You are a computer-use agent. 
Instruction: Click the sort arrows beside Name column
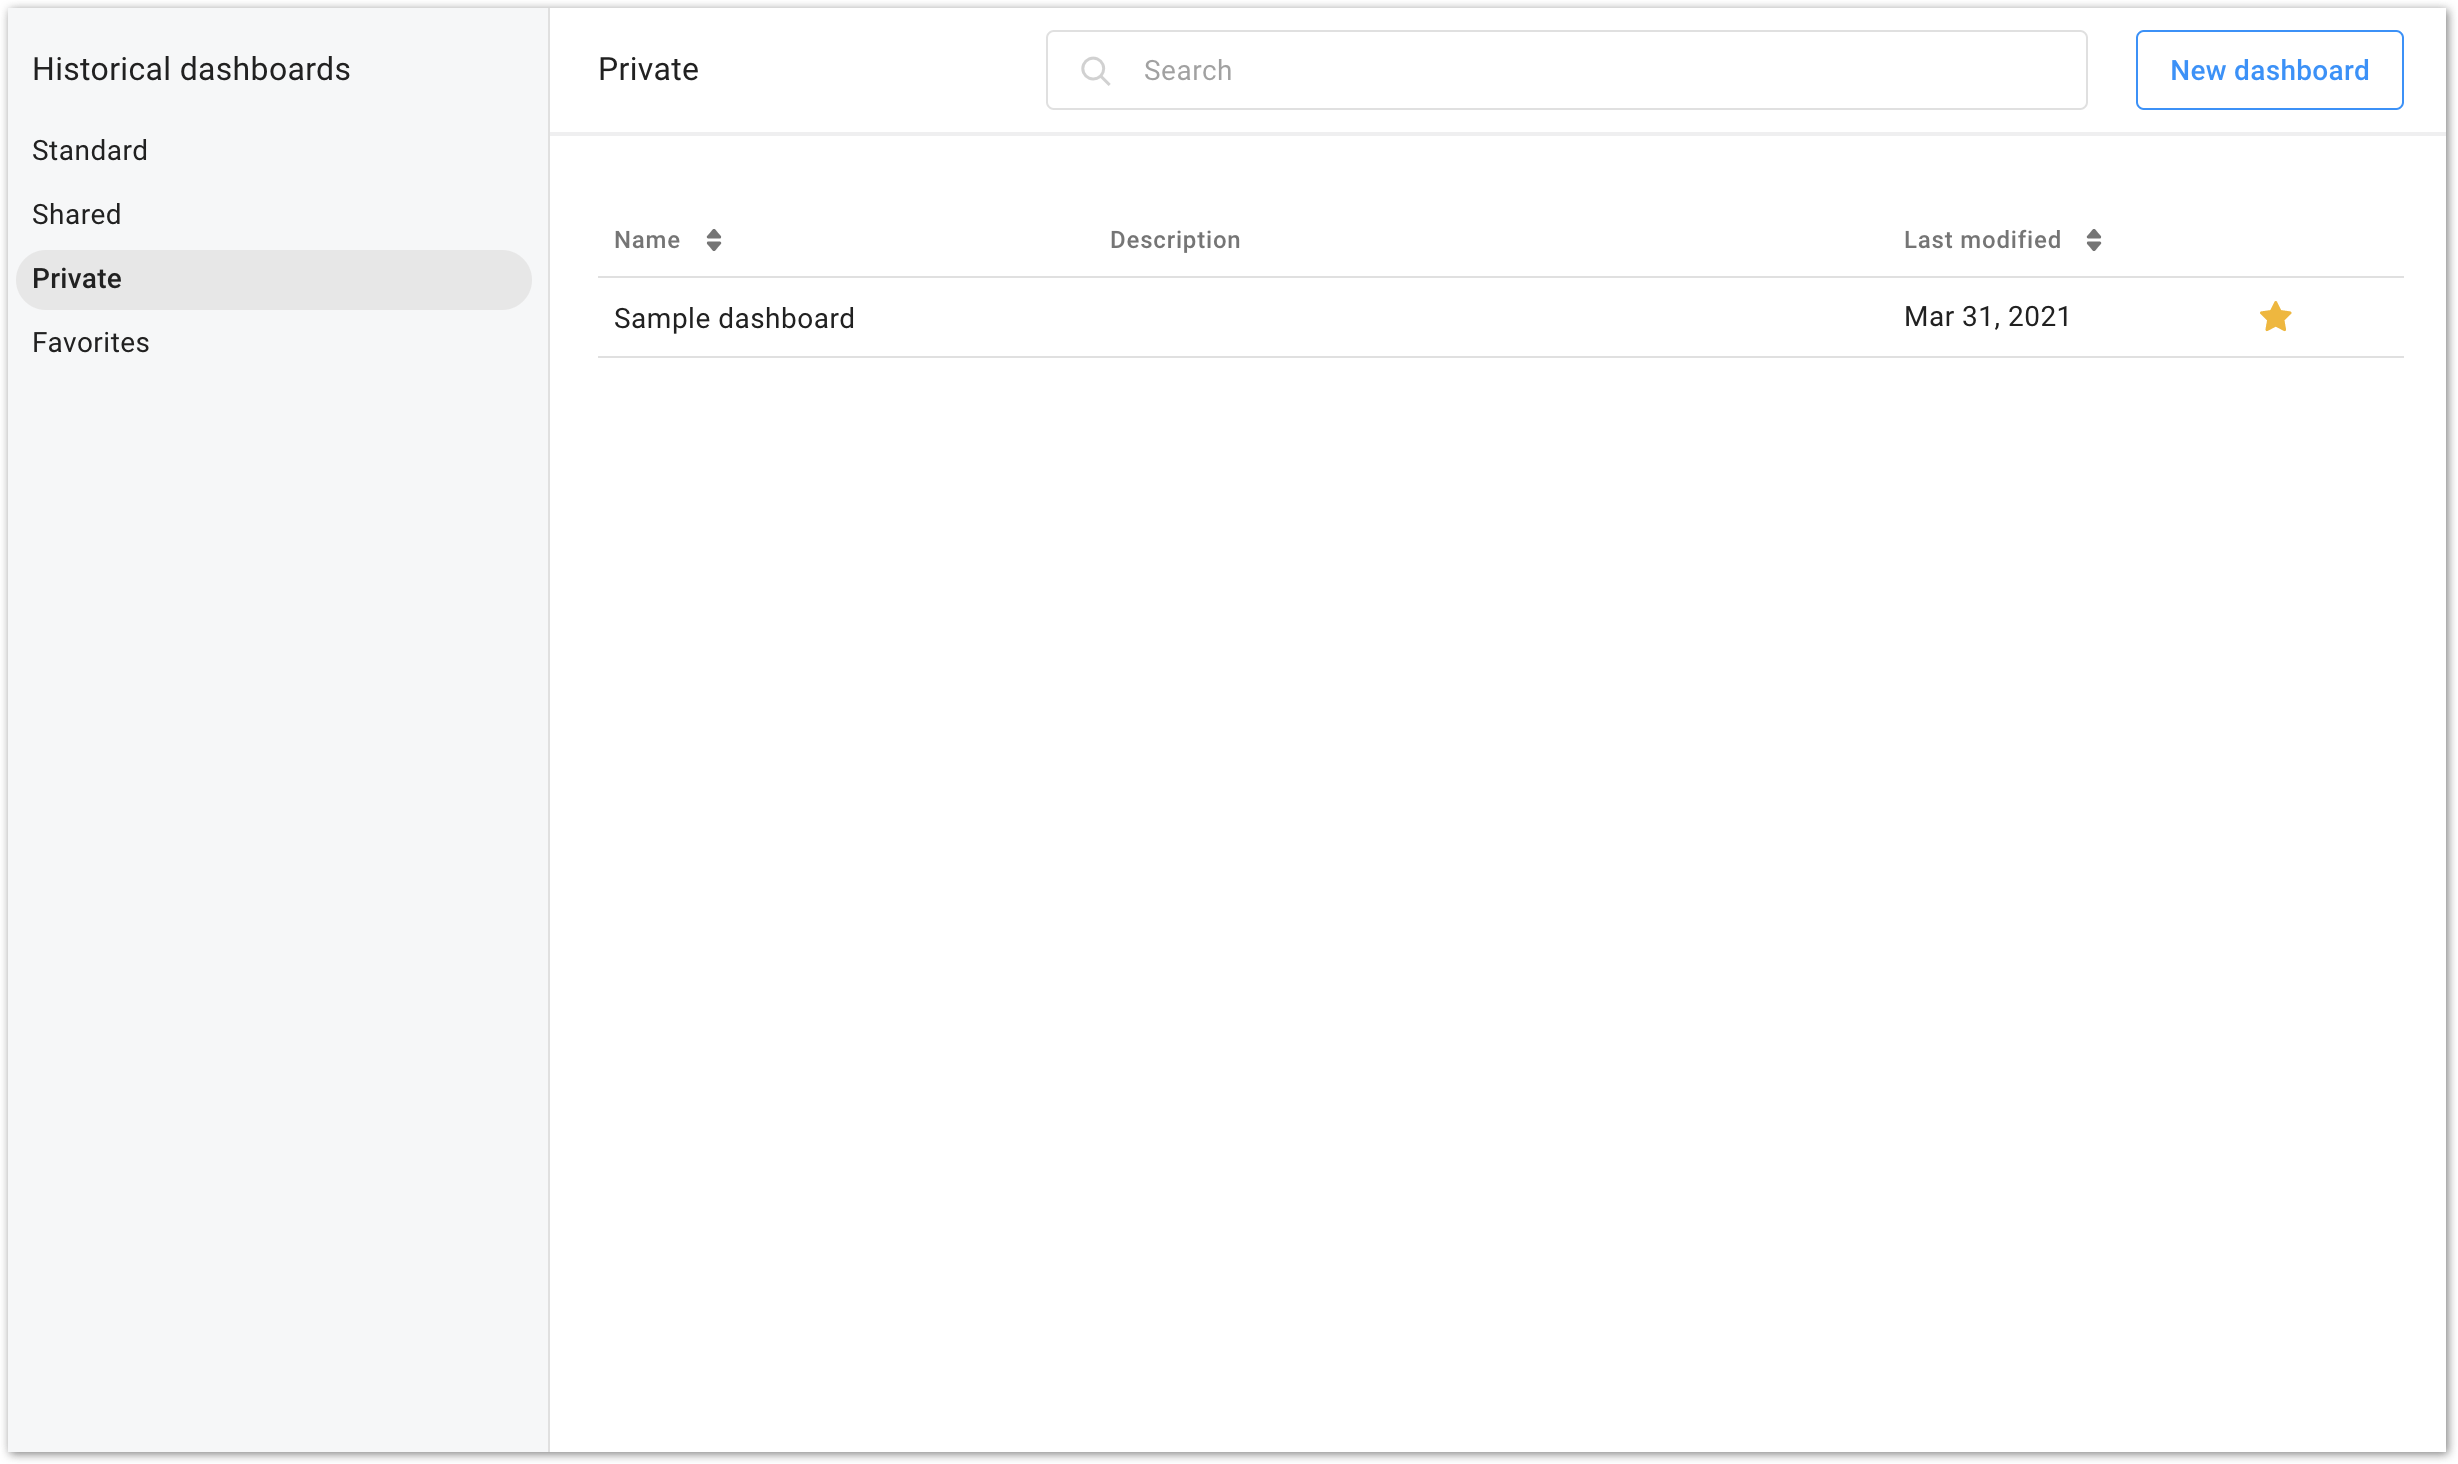coord(714,240)
